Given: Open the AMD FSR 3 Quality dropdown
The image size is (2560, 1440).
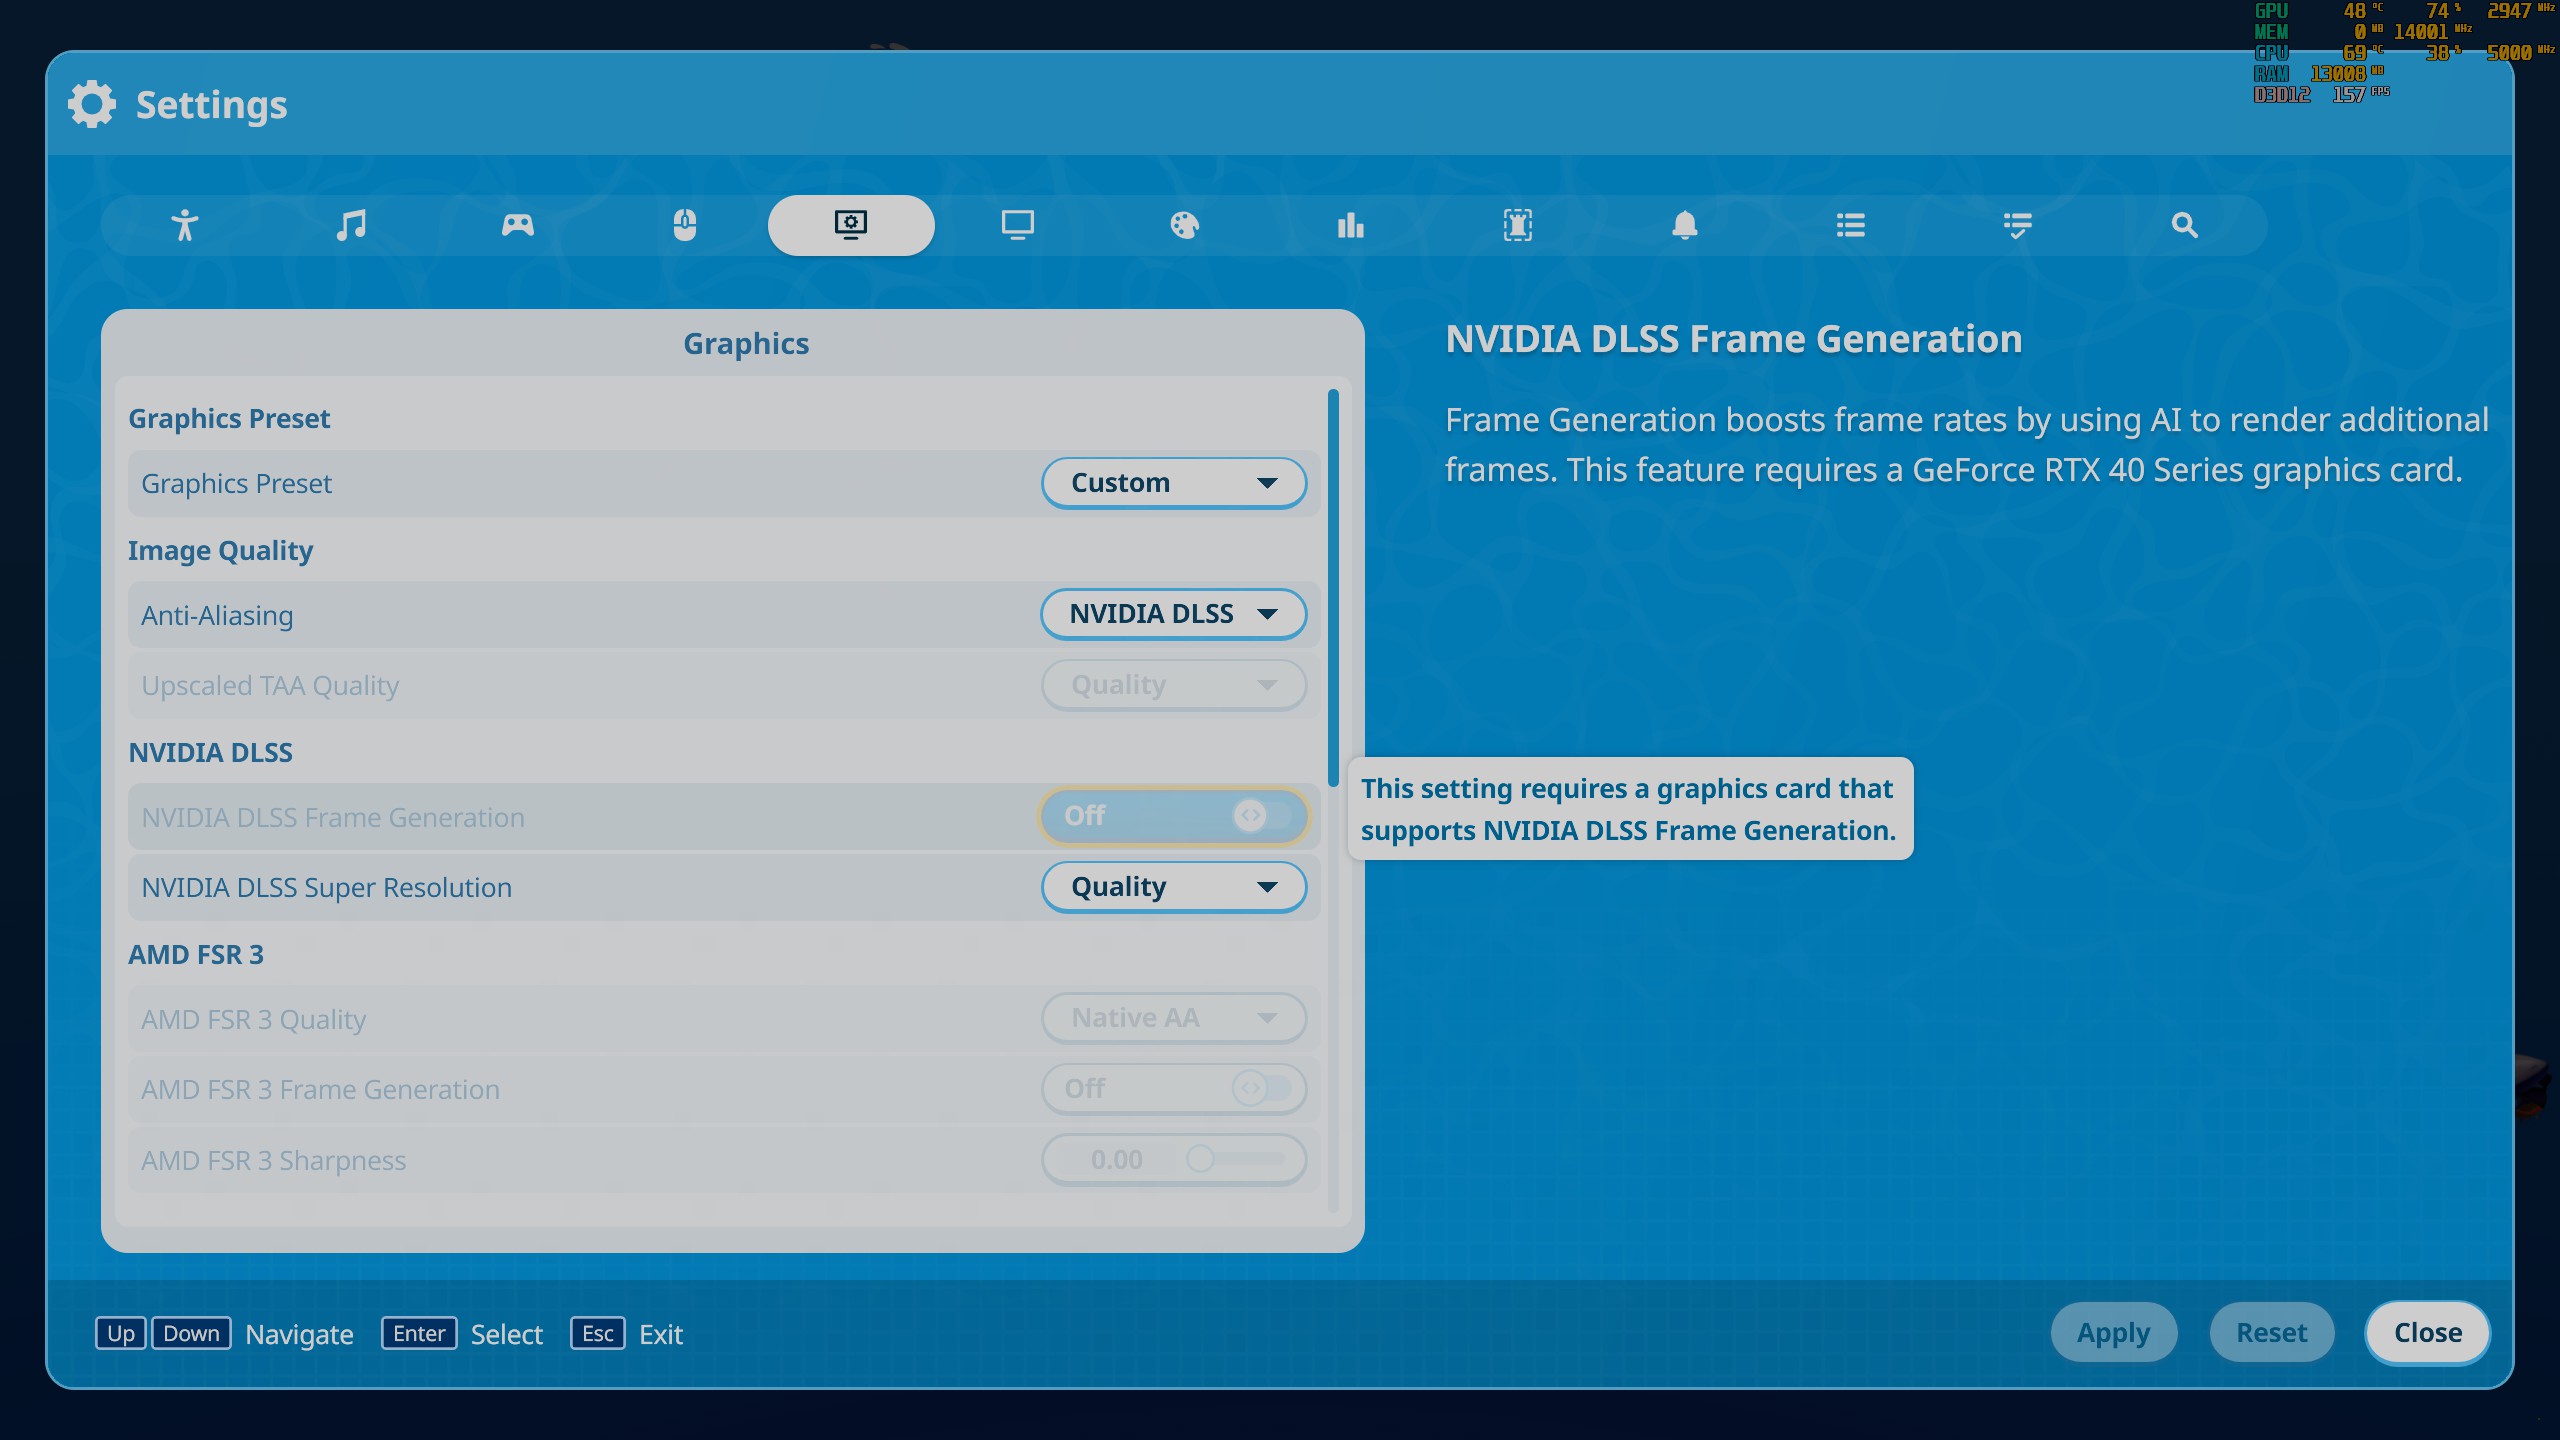Looking at the screenshot, I should click(x=1174, y=1018).
